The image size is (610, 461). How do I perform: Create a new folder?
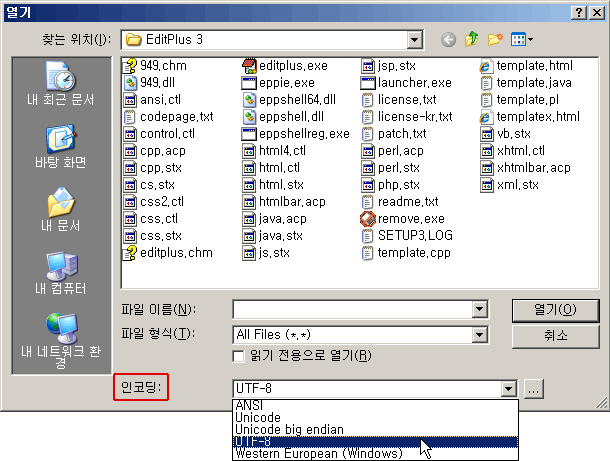point(494,40)
